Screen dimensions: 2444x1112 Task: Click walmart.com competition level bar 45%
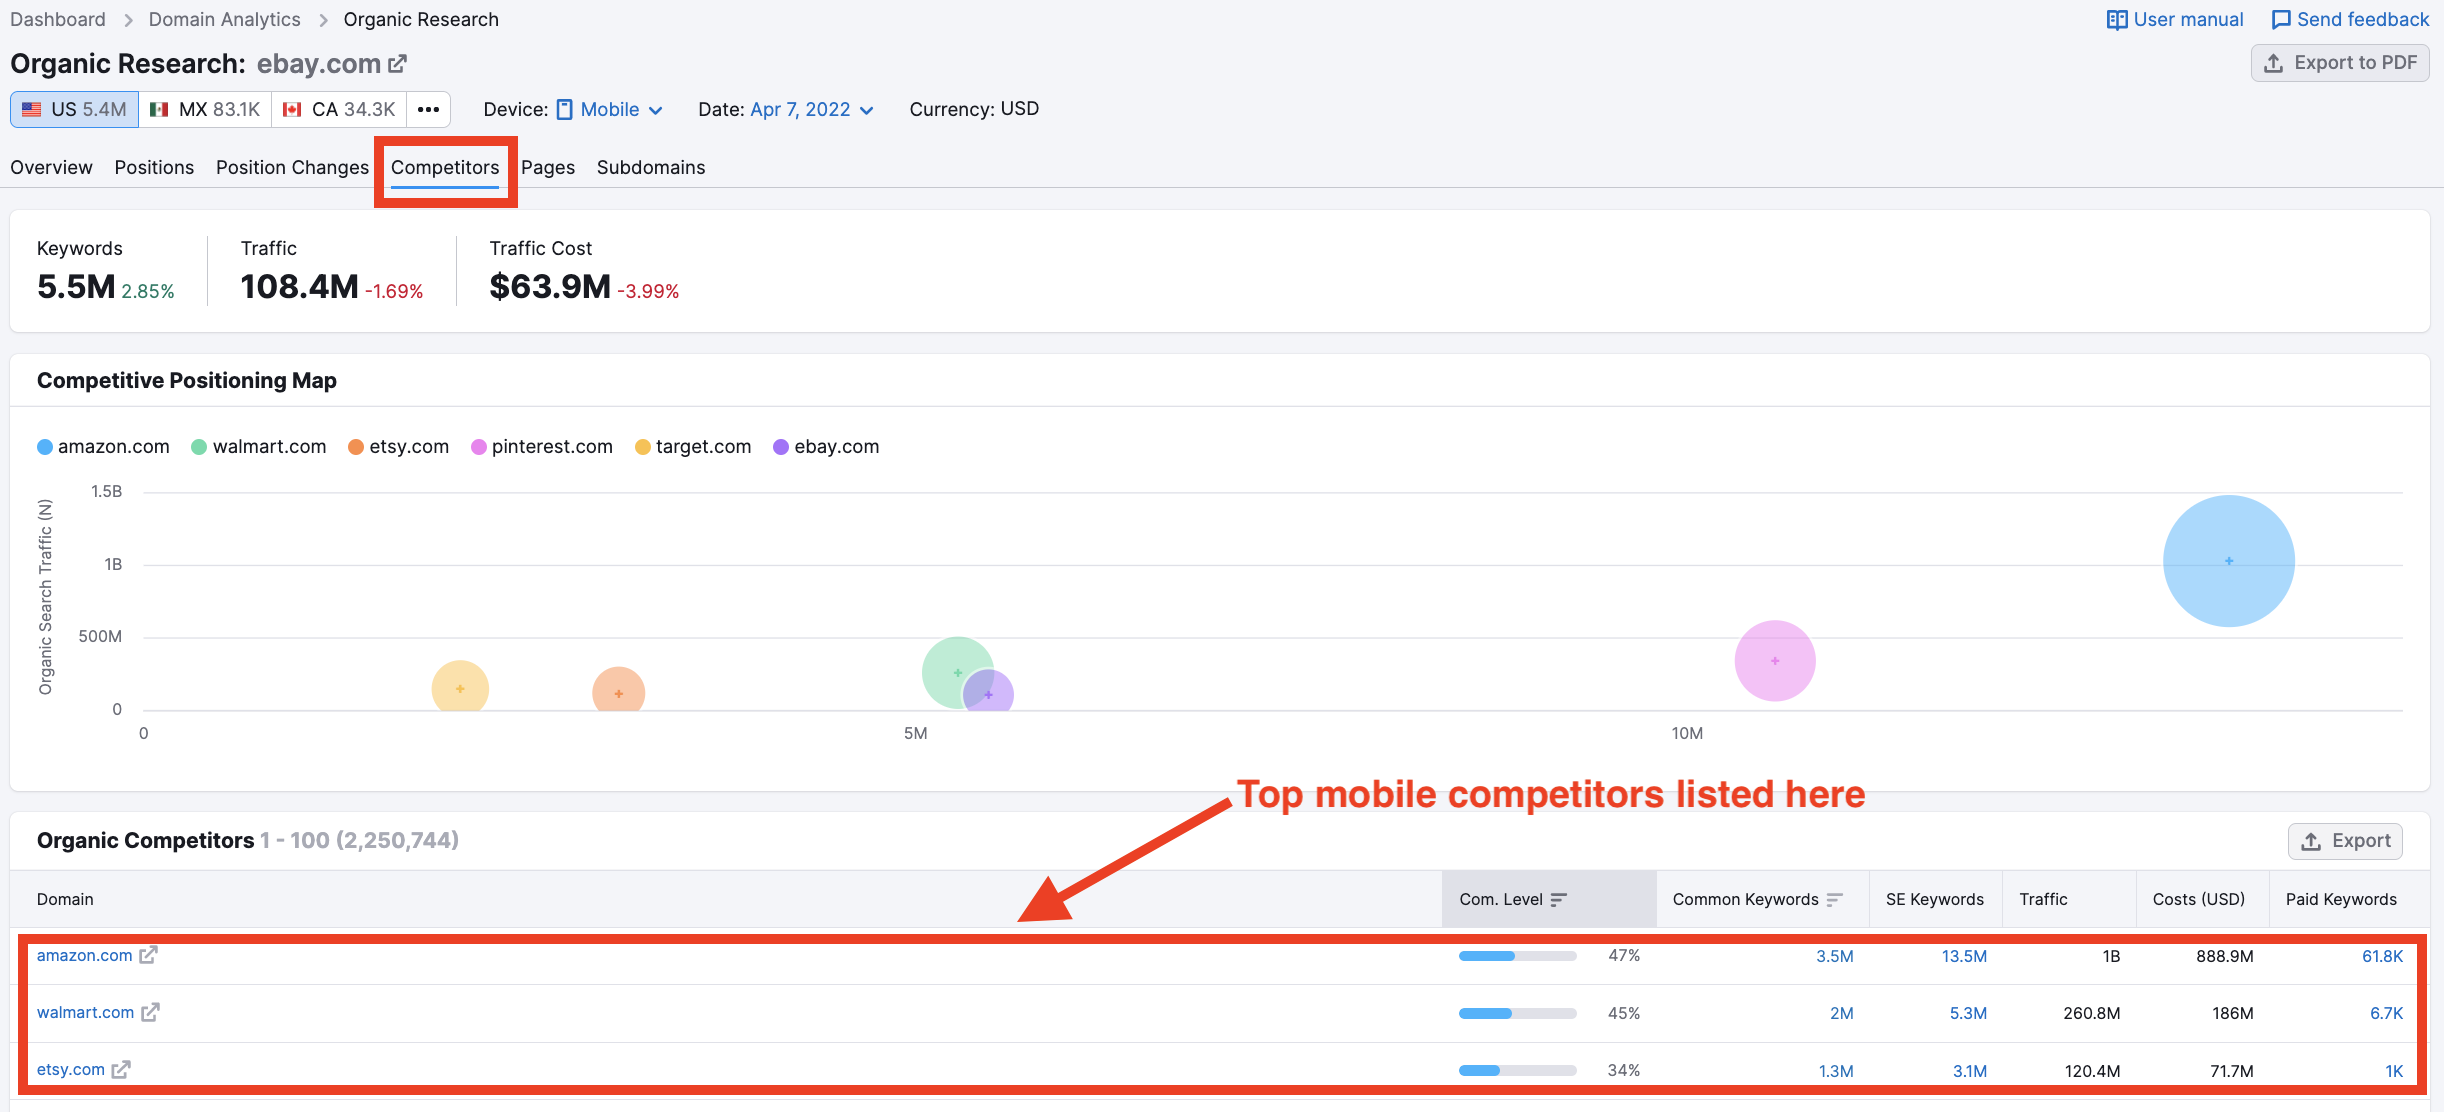coord(1517,1013)
